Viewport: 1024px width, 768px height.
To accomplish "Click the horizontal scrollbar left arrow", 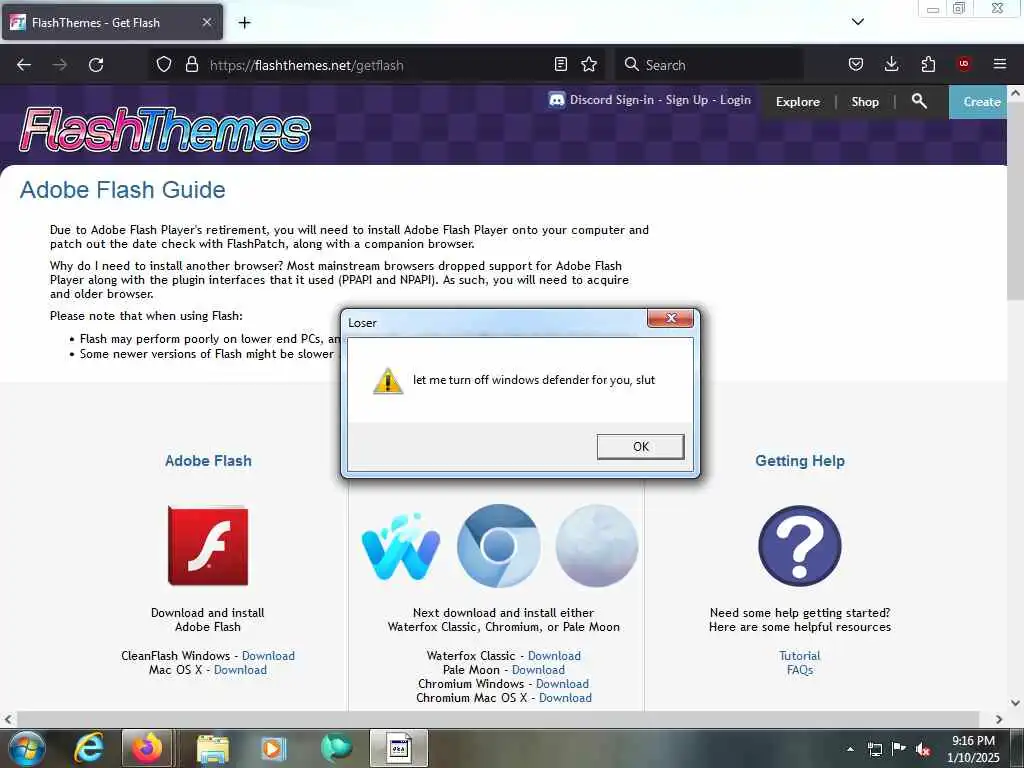I will (x=8, y=719).
